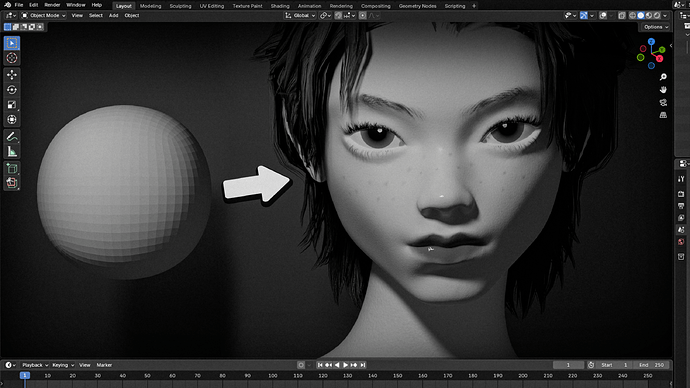Switch to the Sculpting workspace tab
This screenshot has width=690, height=388.
(180, 6)
